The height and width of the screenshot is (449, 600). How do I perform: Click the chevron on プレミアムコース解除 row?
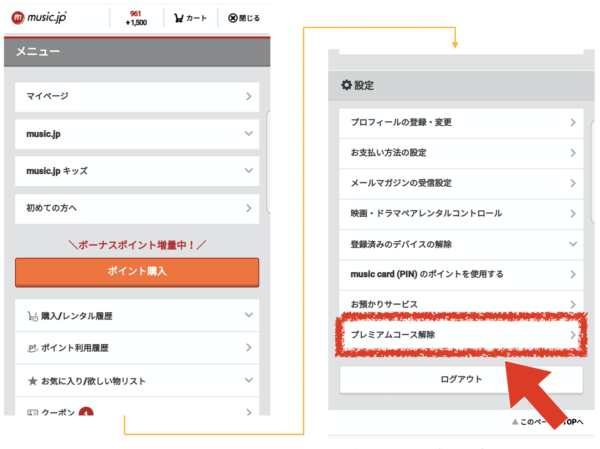[x=573, y=335]
